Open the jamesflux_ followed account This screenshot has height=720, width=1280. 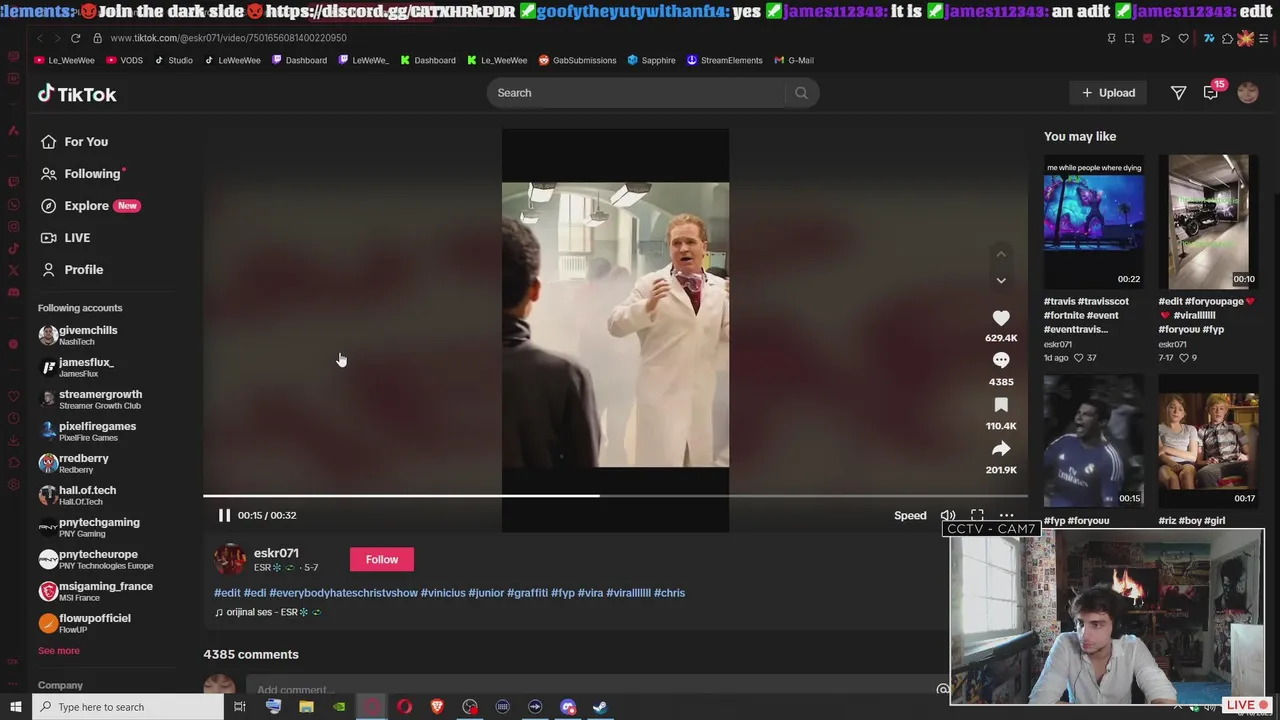tap(76, 367)
